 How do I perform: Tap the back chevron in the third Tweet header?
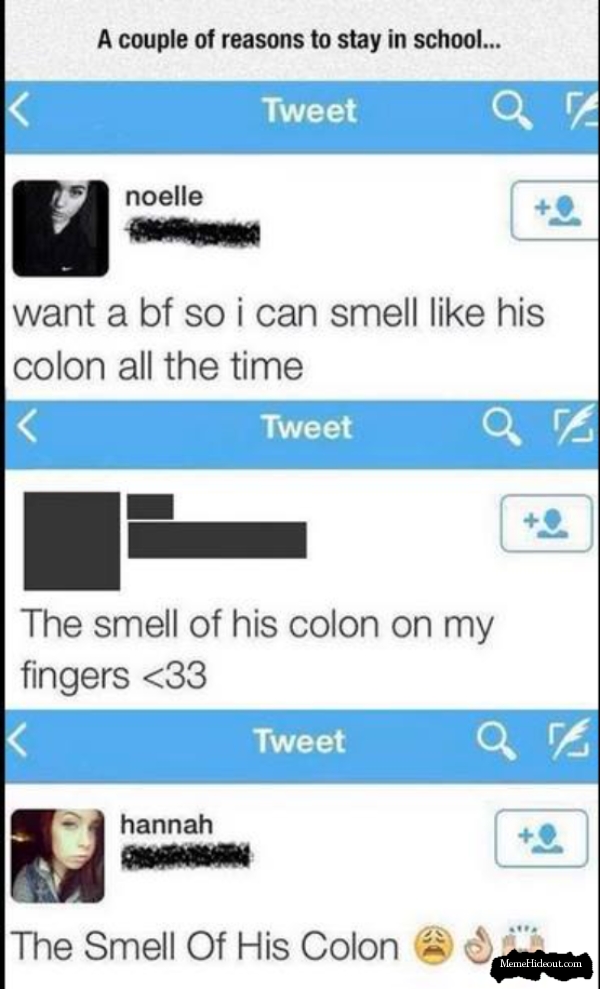pyautogui.click(x=19, y=739)
